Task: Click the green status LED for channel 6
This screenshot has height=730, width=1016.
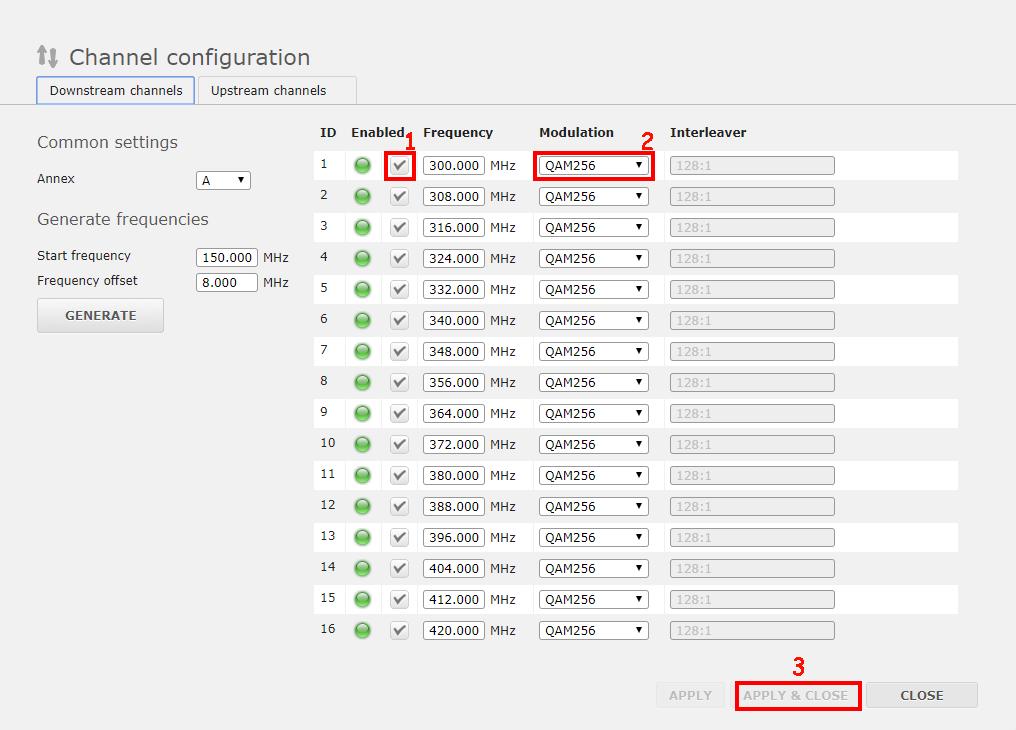Action: [362, 321]
